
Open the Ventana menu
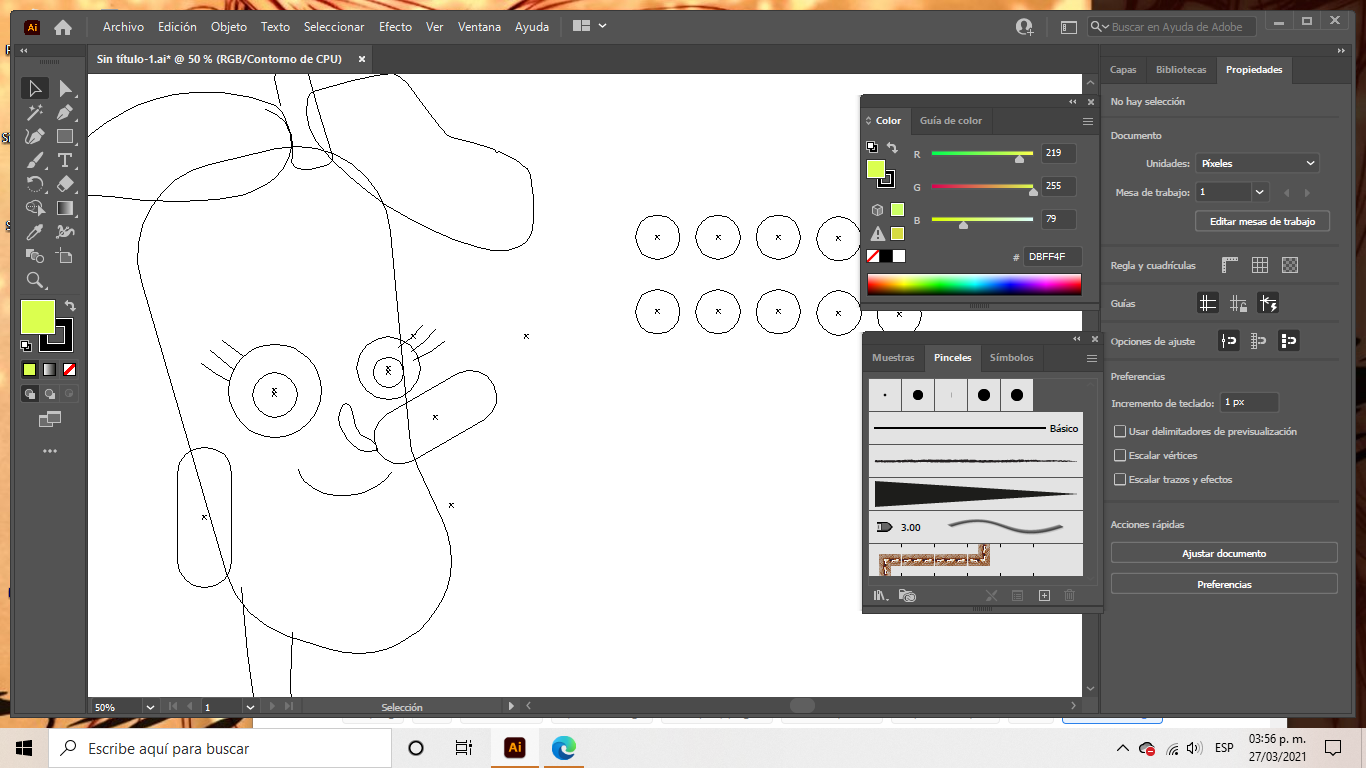click(x=479, y=27)
